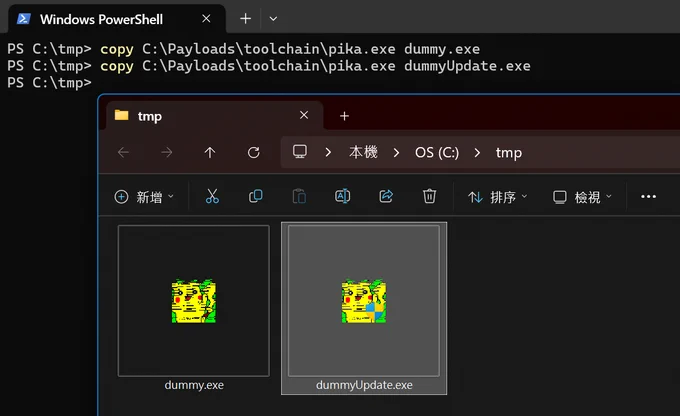680x416 pixels.
Task: Select the dummyUpdate.exe file thumbnail
Action: tap(364, 301)
